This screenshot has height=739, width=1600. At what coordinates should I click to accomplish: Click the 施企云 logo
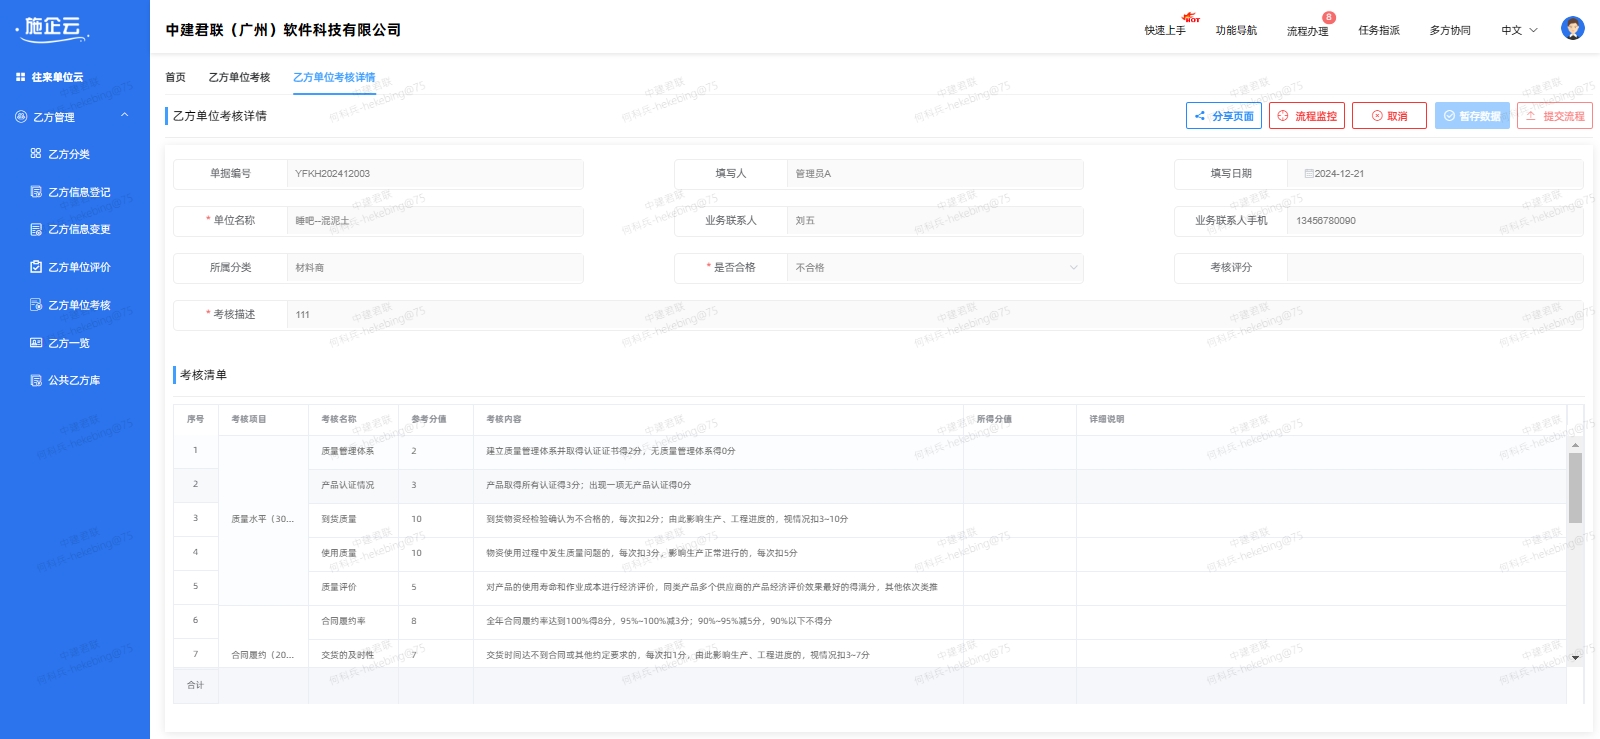[x=53, y=29]
